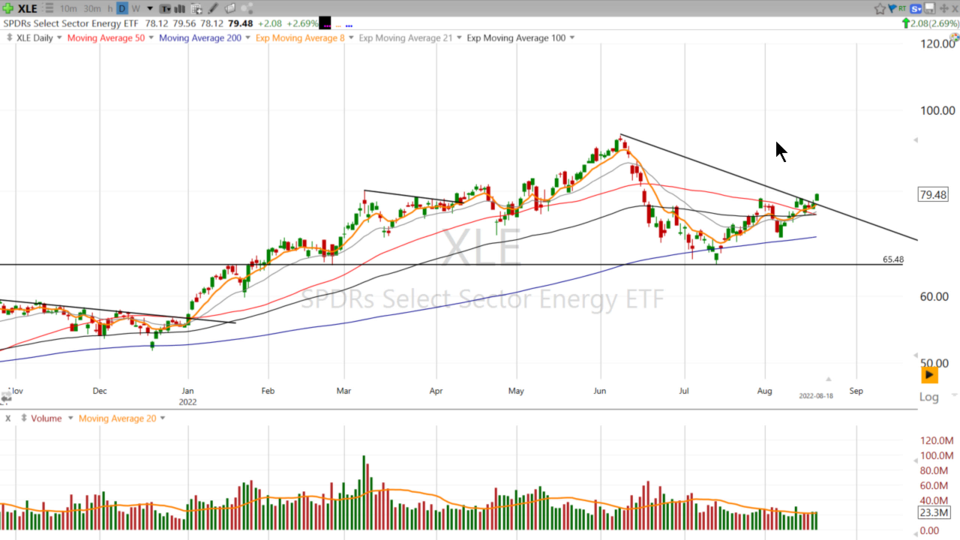960x540 pixels.
Task: Click the 2022-08-18 date marker
Action: pos(816,396)
